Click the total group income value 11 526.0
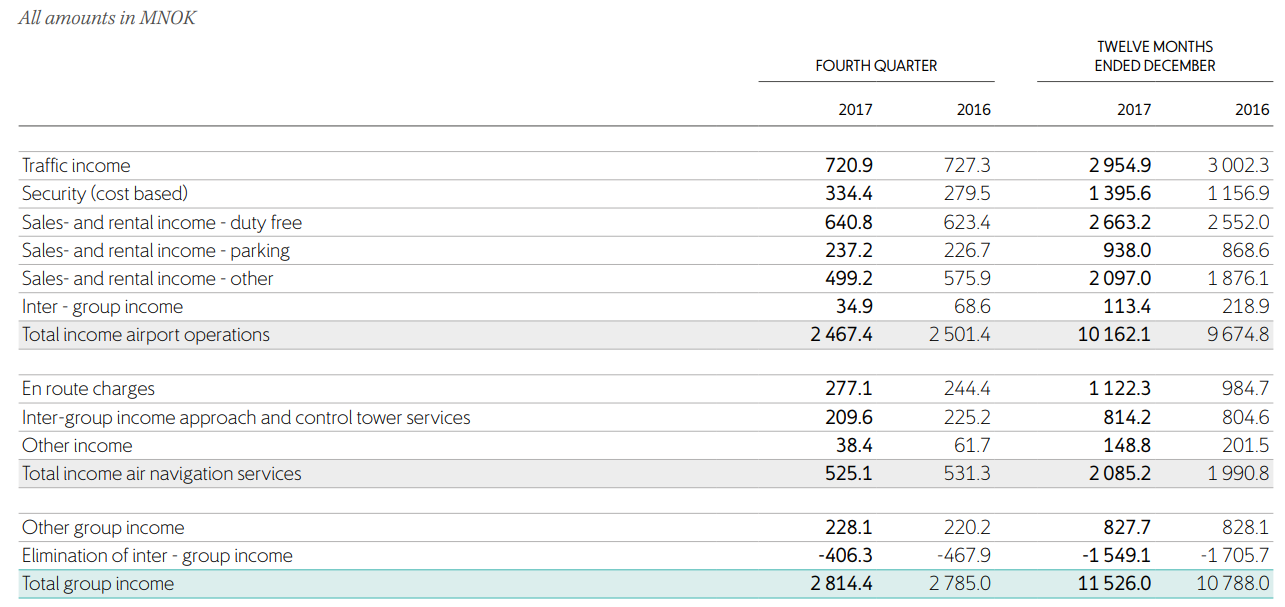 point(1114,584)
